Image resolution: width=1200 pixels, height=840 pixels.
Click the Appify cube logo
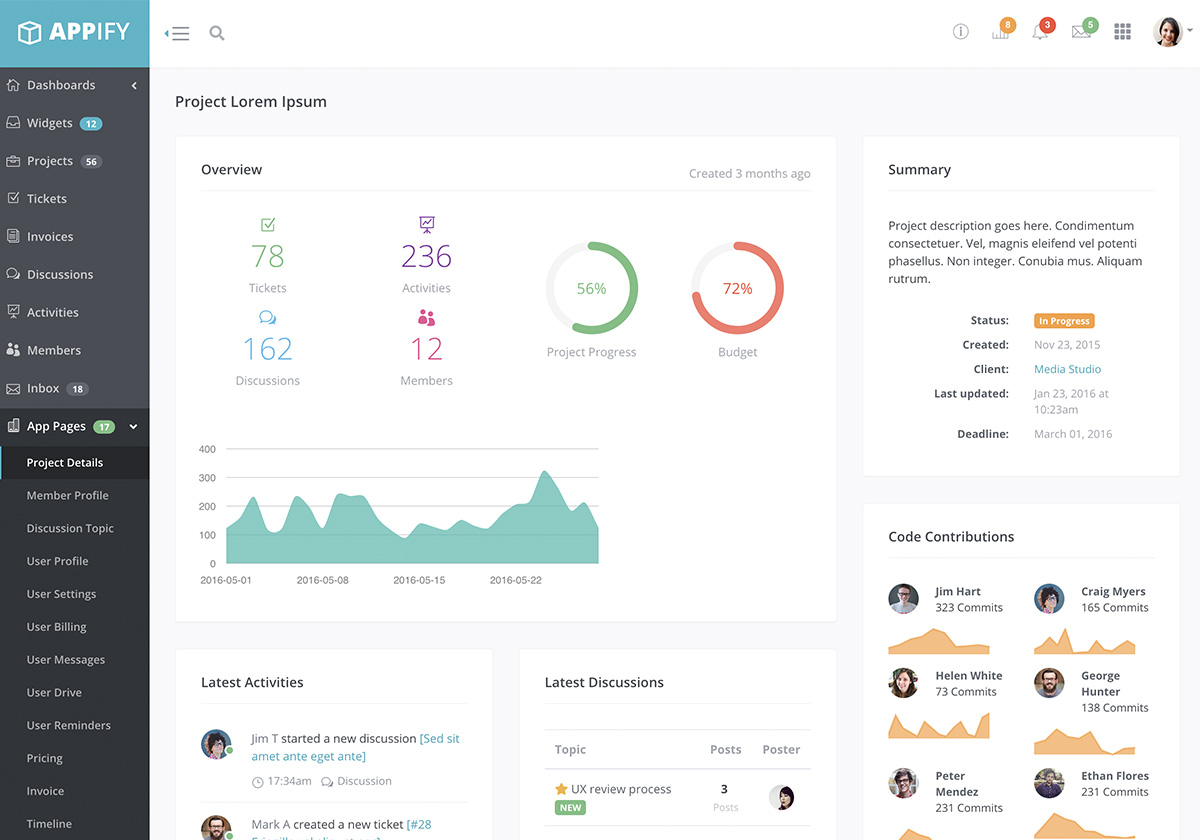click(30, 32)
